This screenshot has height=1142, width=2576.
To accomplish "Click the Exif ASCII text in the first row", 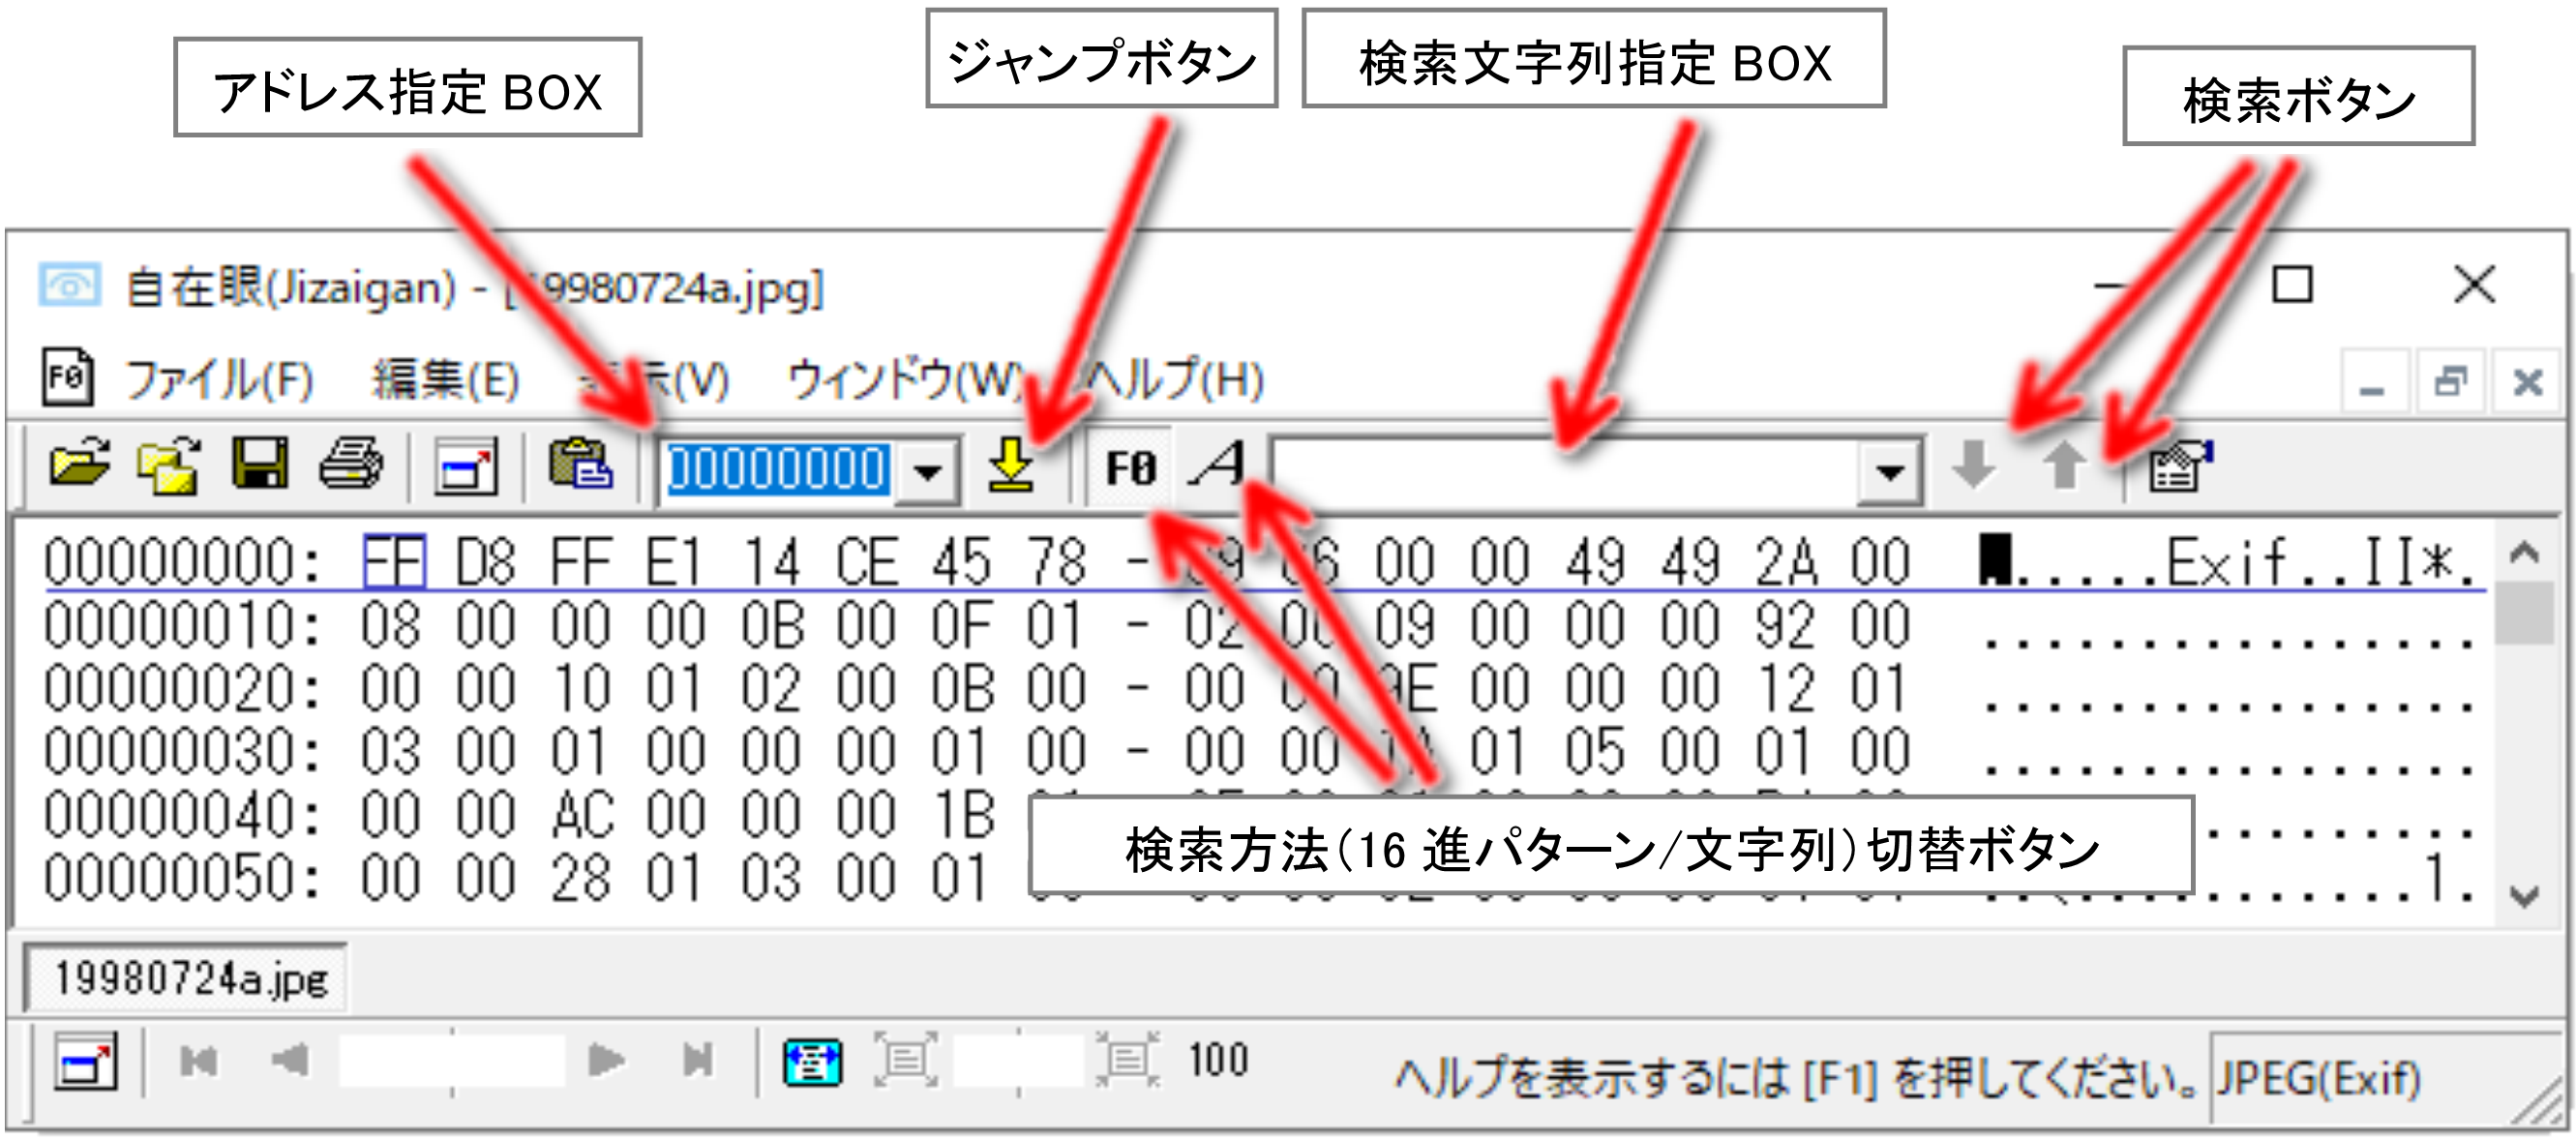I will [2226, 562].
